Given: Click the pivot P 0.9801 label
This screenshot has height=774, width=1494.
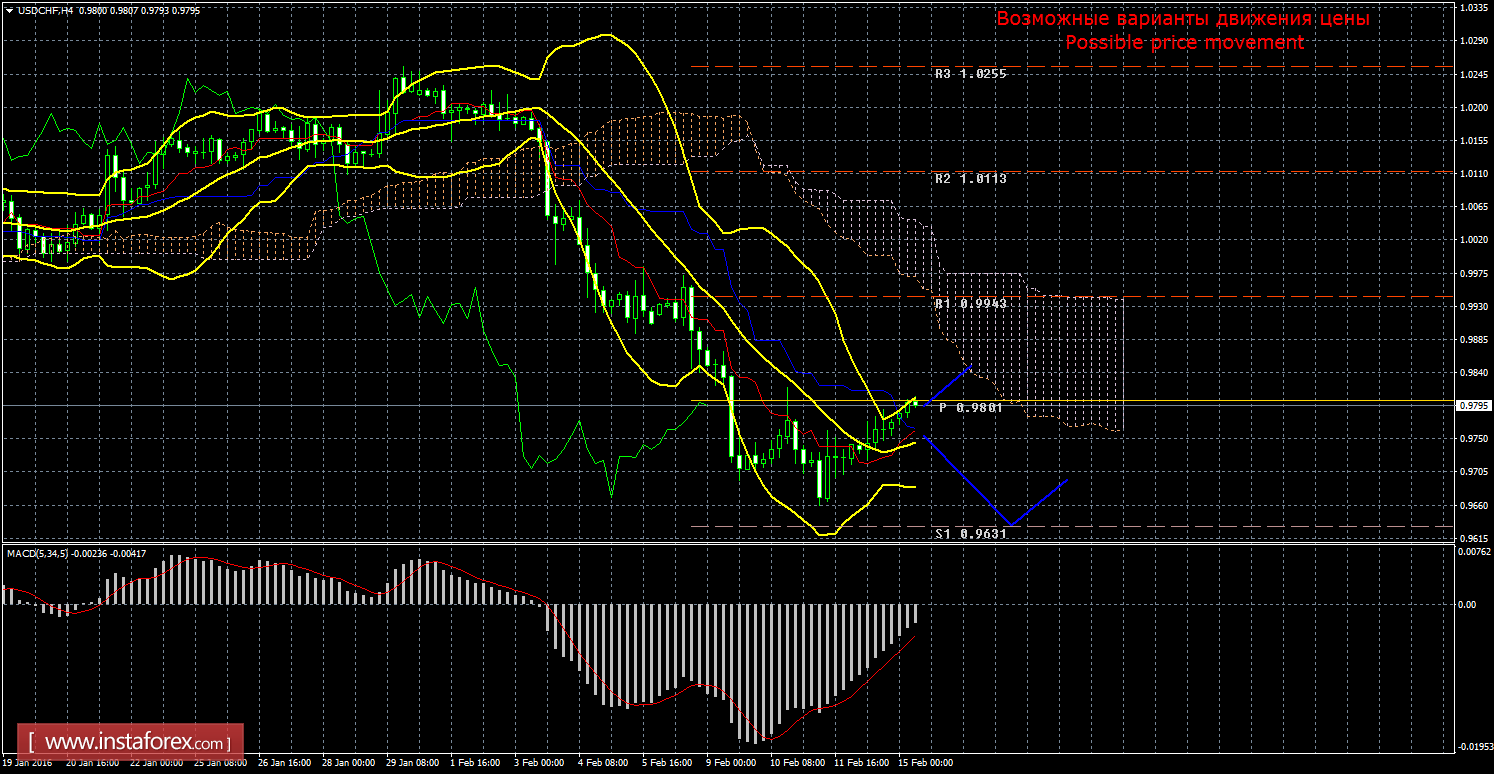Looking at the screenshot, I should click(x=971, y=408).
